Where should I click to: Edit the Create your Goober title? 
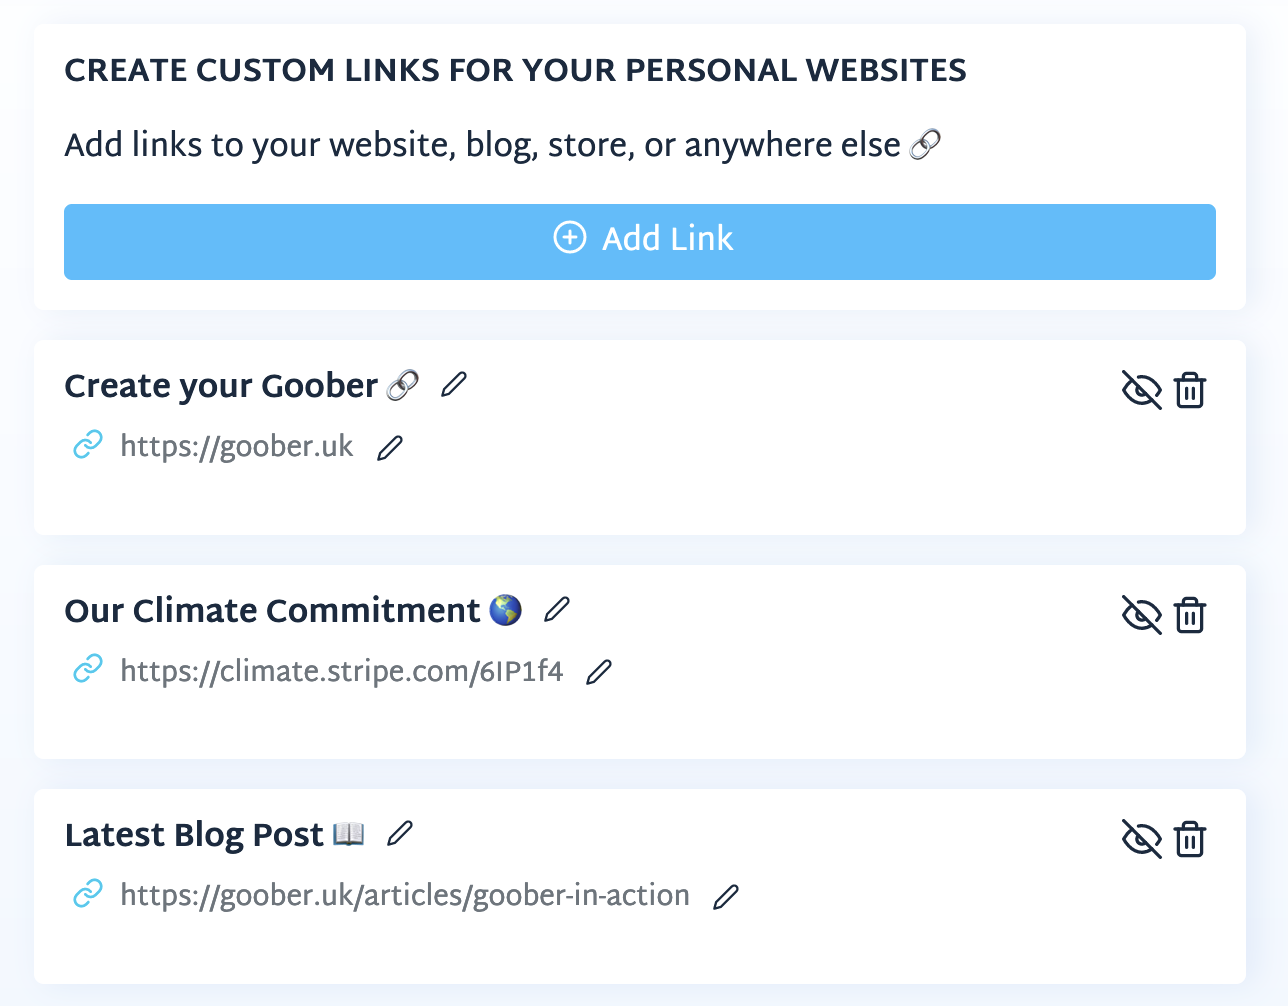click(454, 384)
